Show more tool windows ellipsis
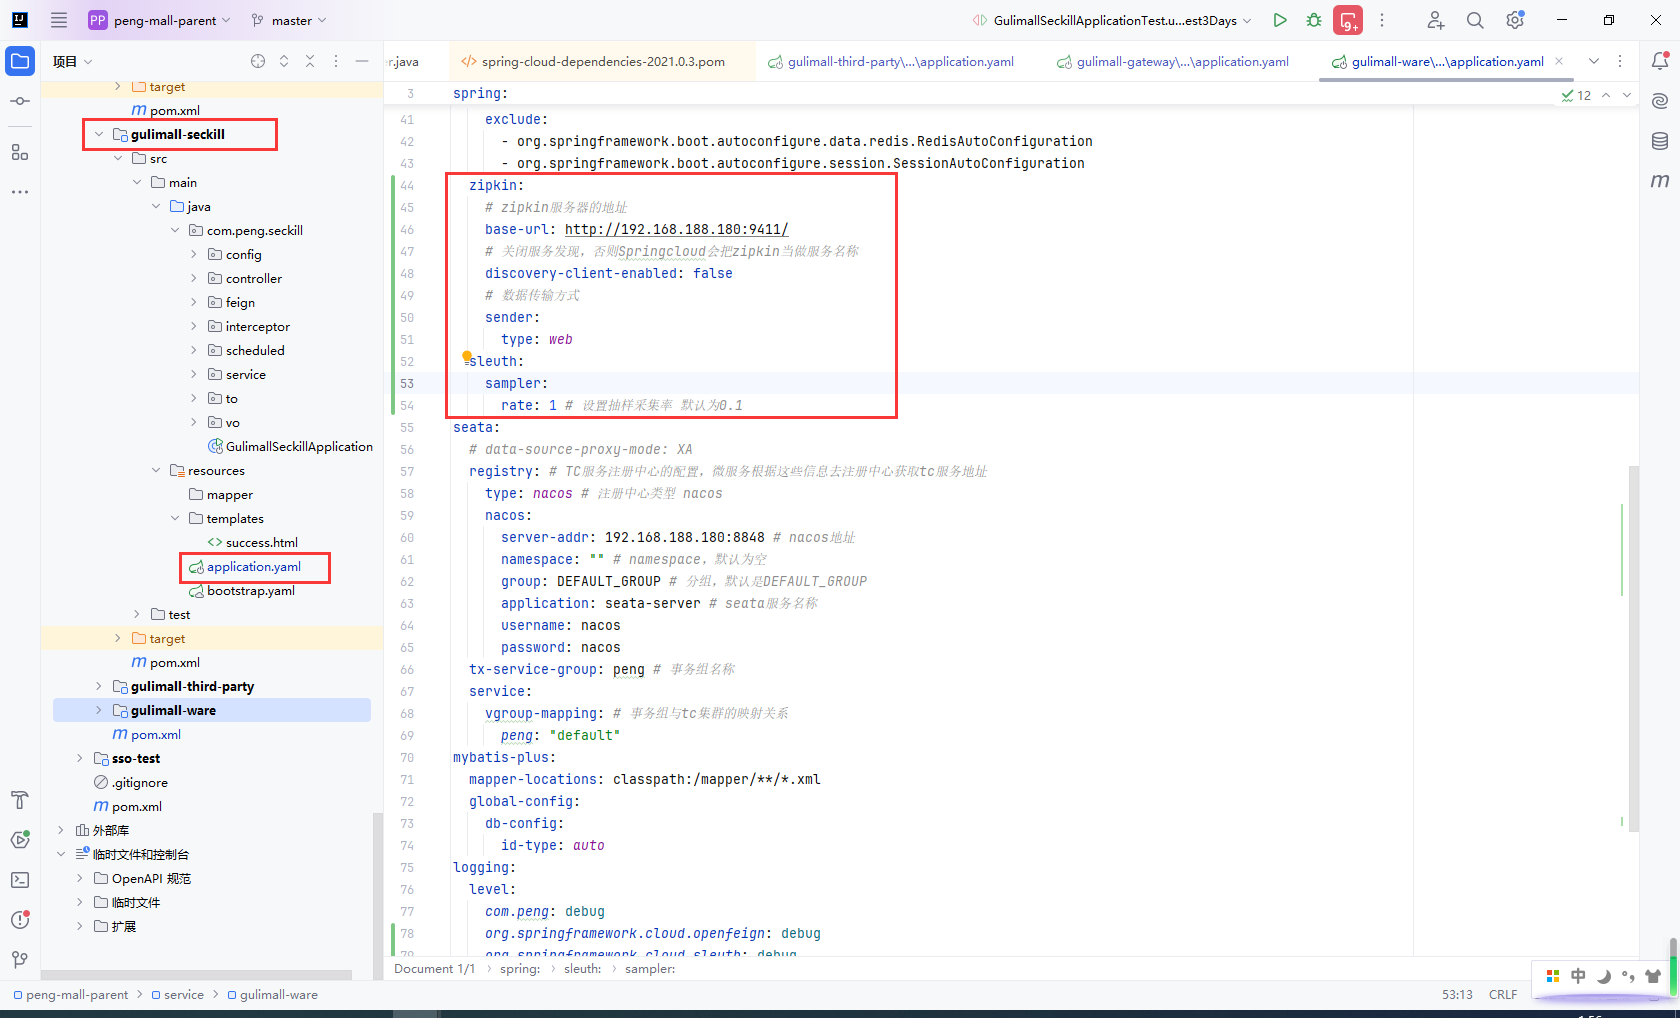The height and width of the screenshot is (1018, 1680). pyautogui.click(x=20, y=191)
